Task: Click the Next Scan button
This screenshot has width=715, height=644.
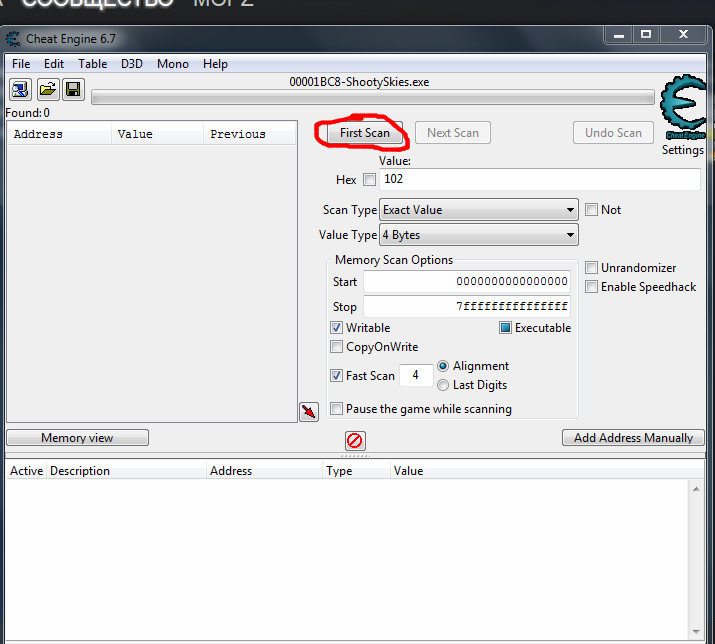Action: point(453,133)
